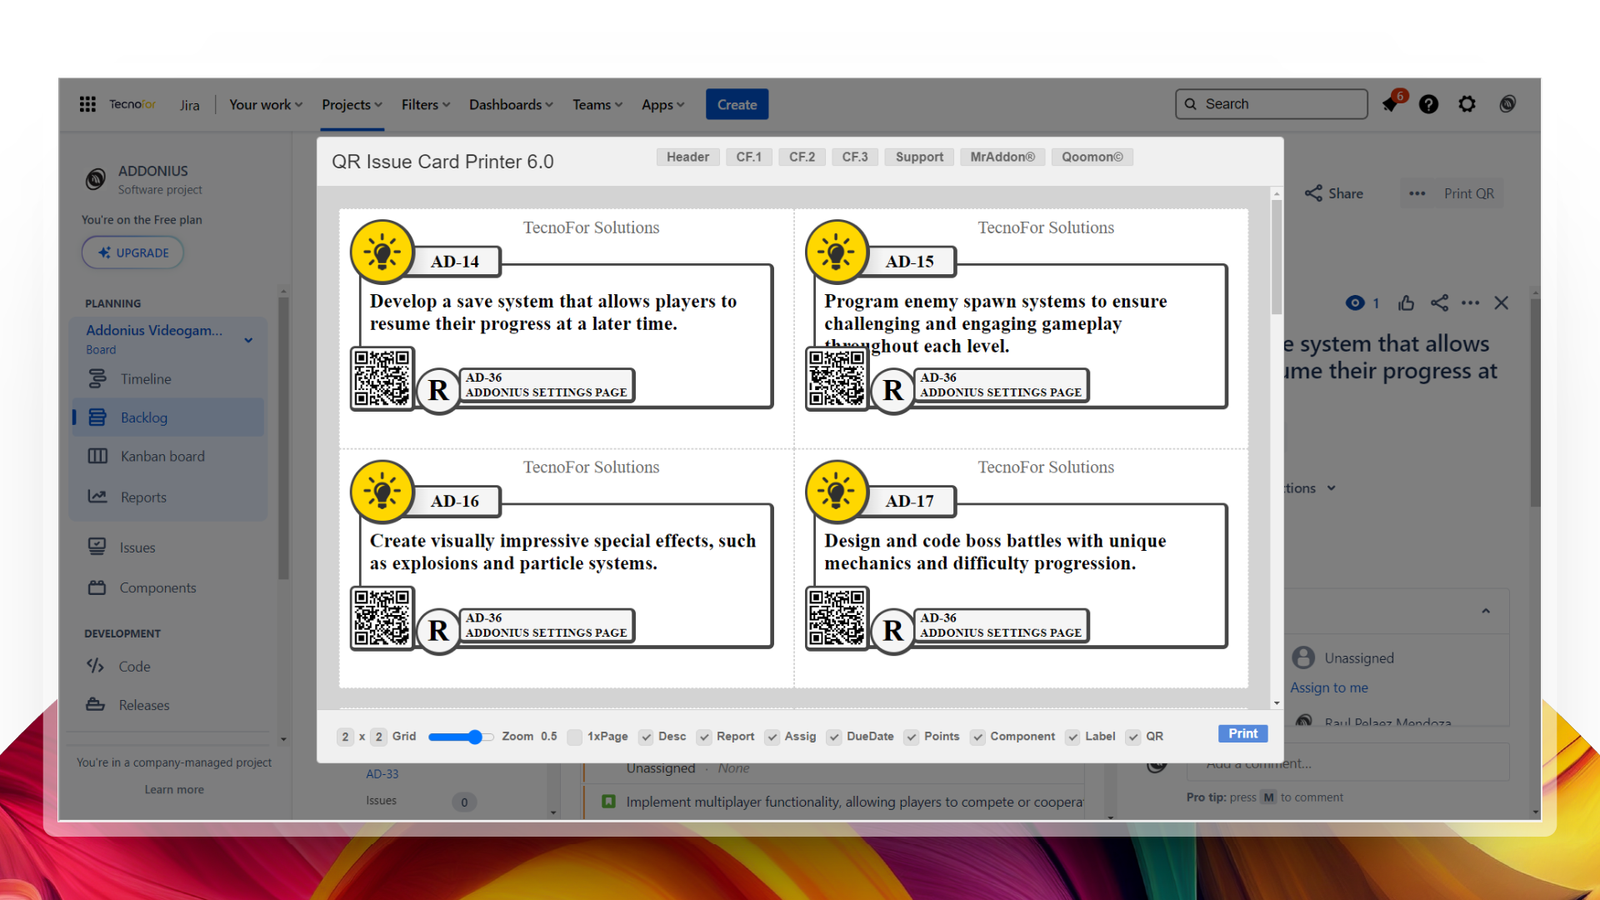Click the R reporter badge on card AD-16
Viewport: 1600px width, 900px height.
pyautogui.click(x=438, y=631)
